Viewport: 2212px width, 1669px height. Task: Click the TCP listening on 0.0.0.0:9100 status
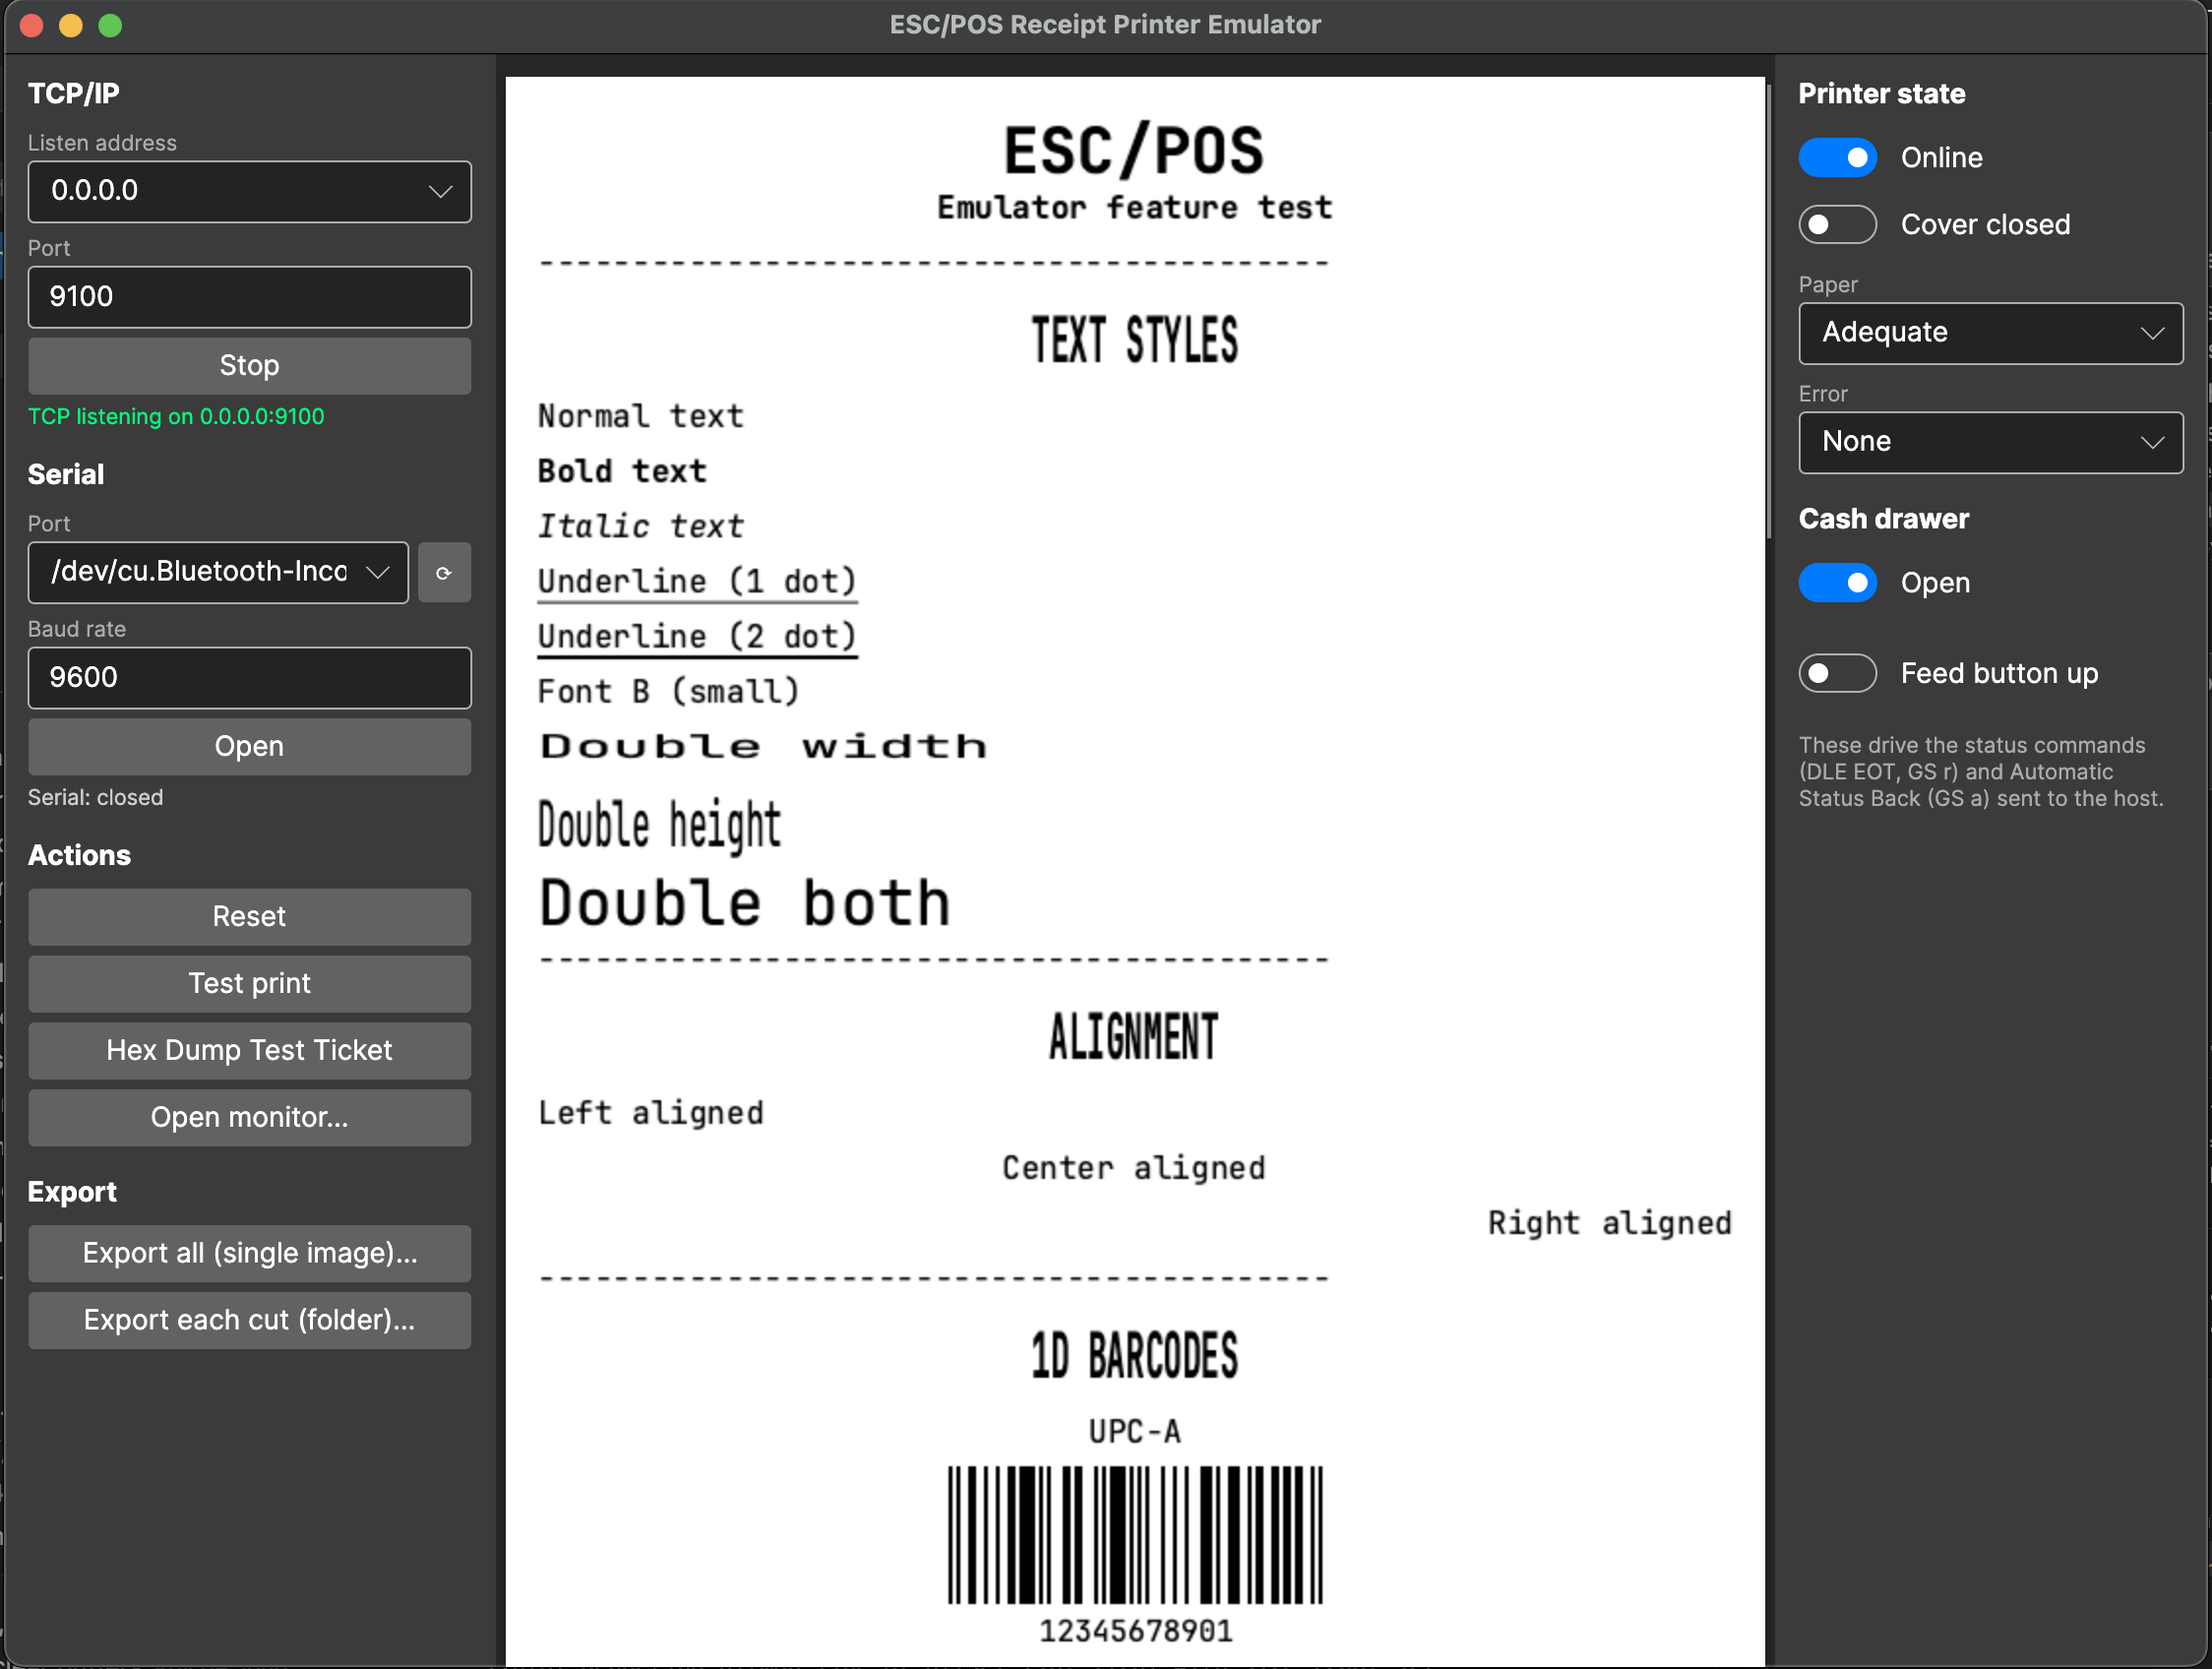point(176,417)
